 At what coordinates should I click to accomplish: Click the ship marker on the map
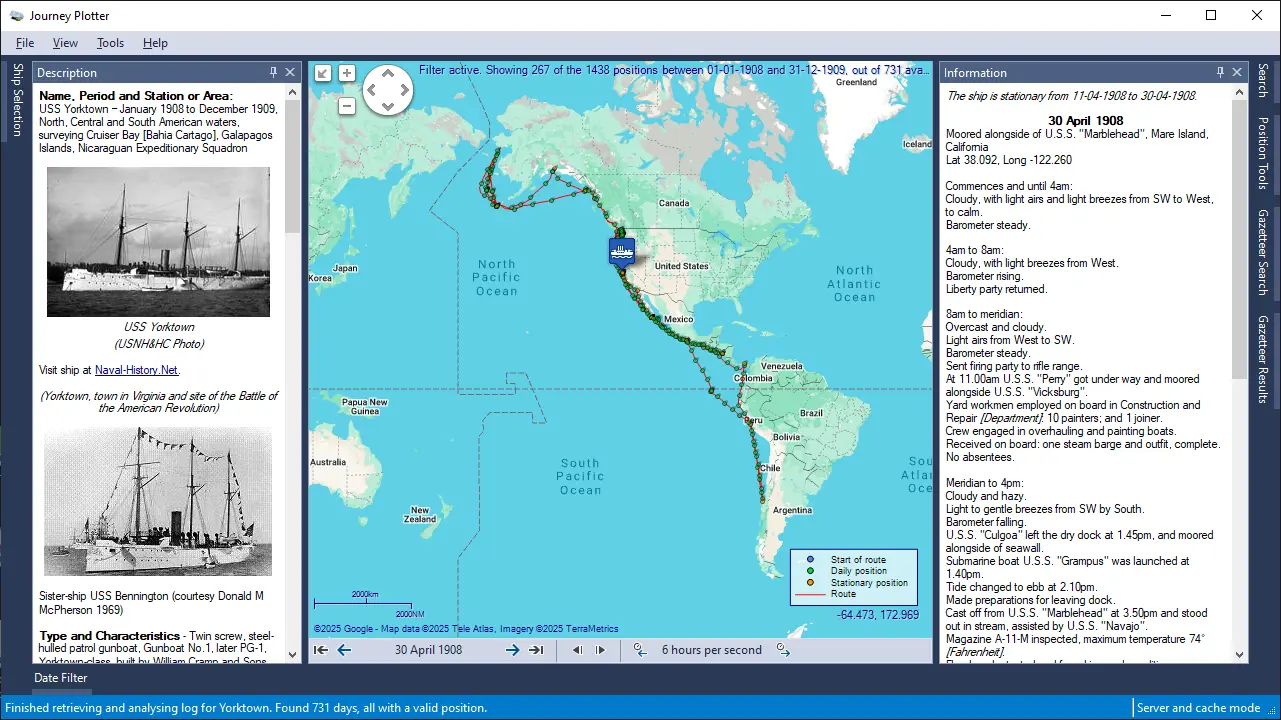622,251
